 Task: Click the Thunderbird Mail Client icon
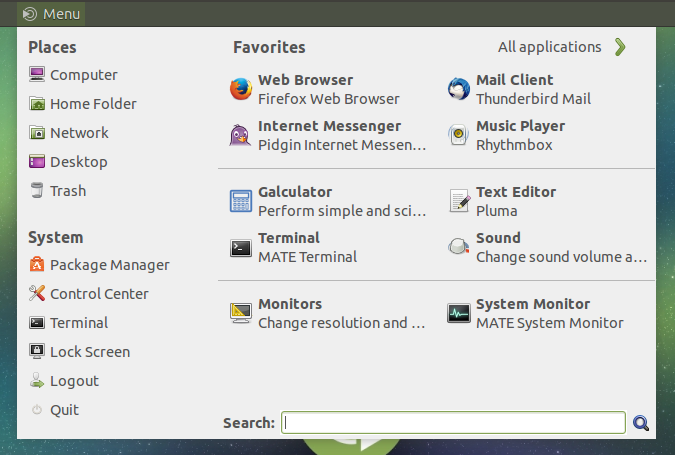pos(458,89)
